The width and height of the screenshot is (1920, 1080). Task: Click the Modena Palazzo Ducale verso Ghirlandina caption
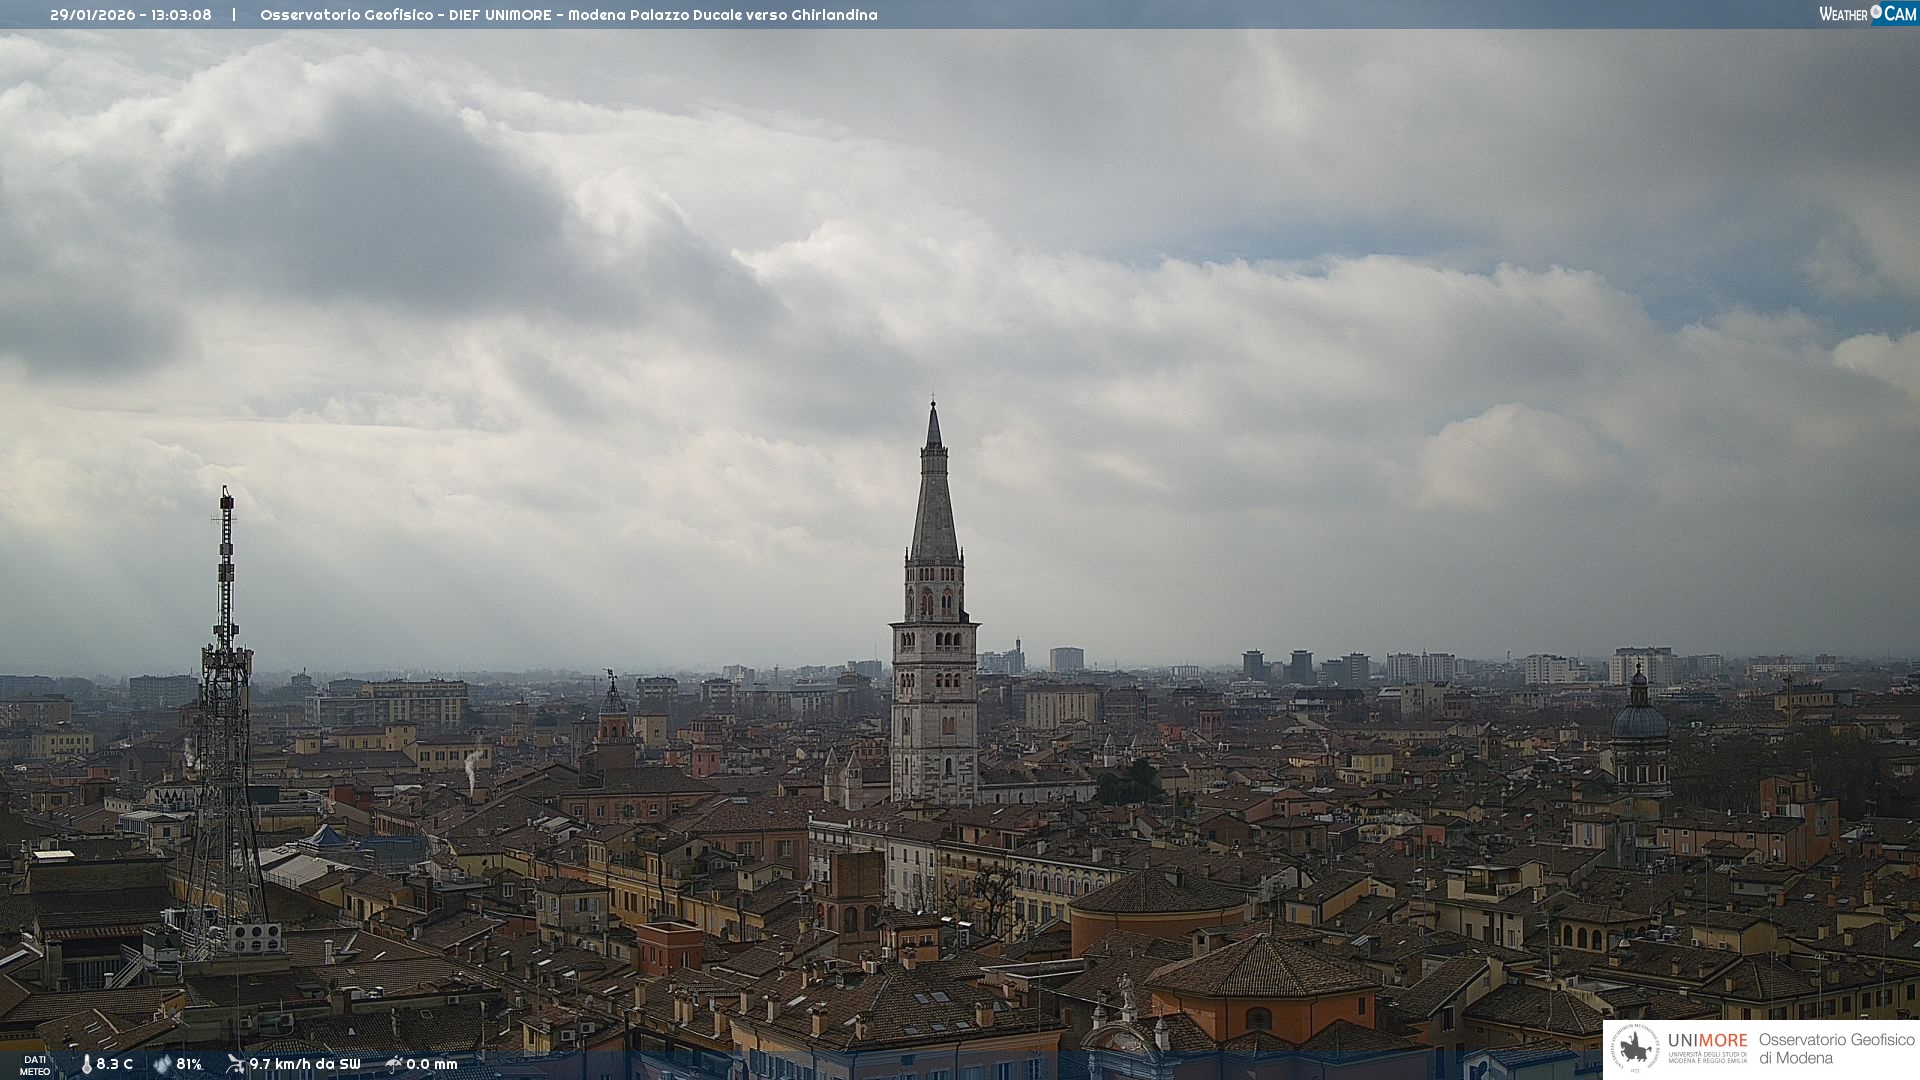pos(722,15)
